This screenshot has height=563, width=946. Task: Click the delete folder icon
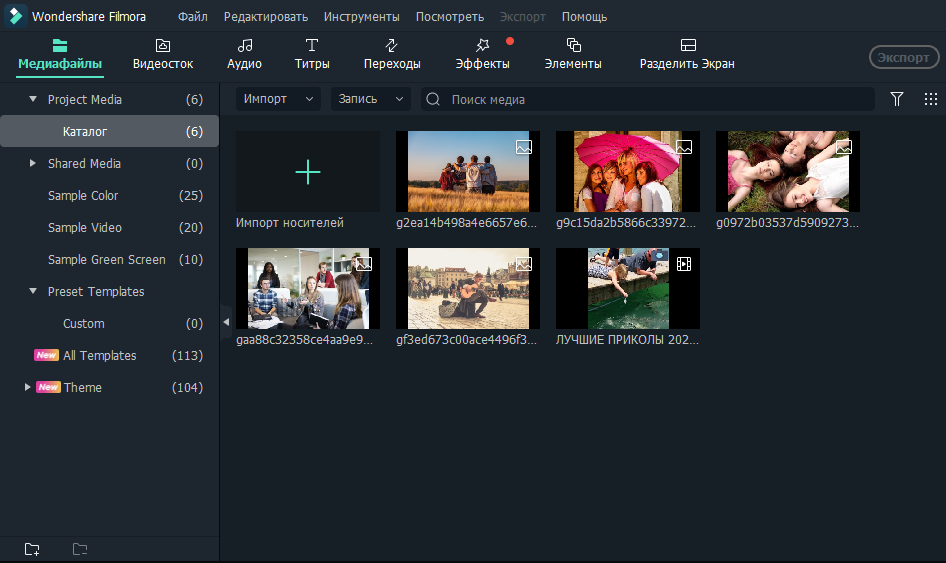(x=80, y=549)
